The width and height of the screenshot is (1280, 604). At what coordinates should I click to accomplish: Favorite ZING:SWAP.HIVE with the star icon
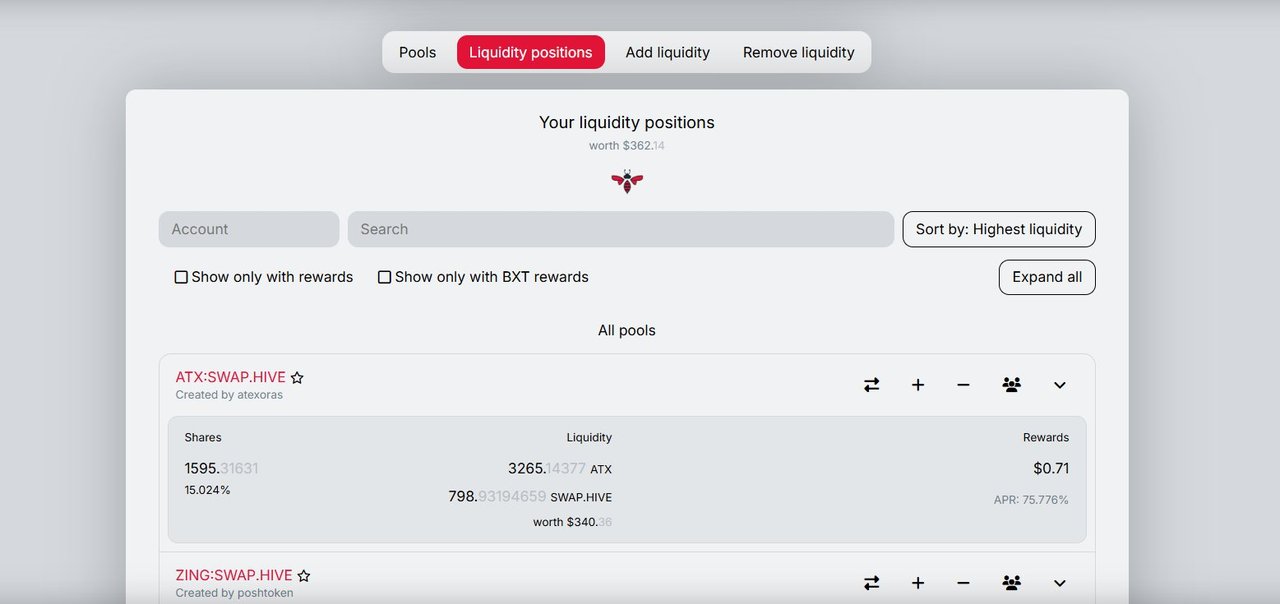point(304,576)
